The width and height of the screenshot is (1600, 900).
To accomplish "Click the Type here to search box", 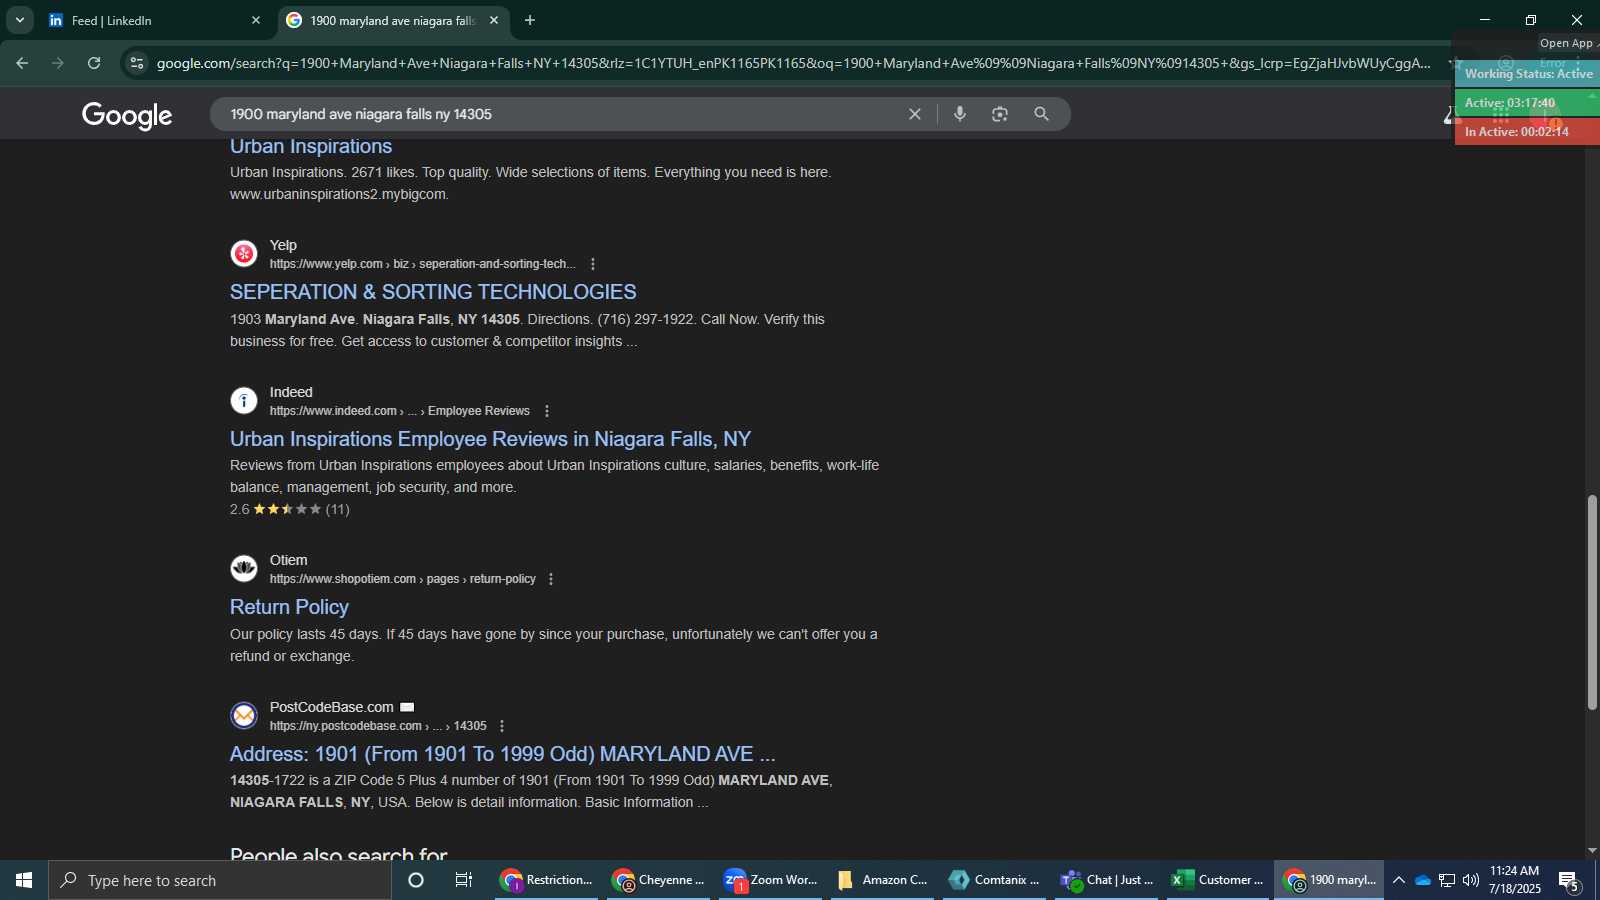I will coord(220,880).
